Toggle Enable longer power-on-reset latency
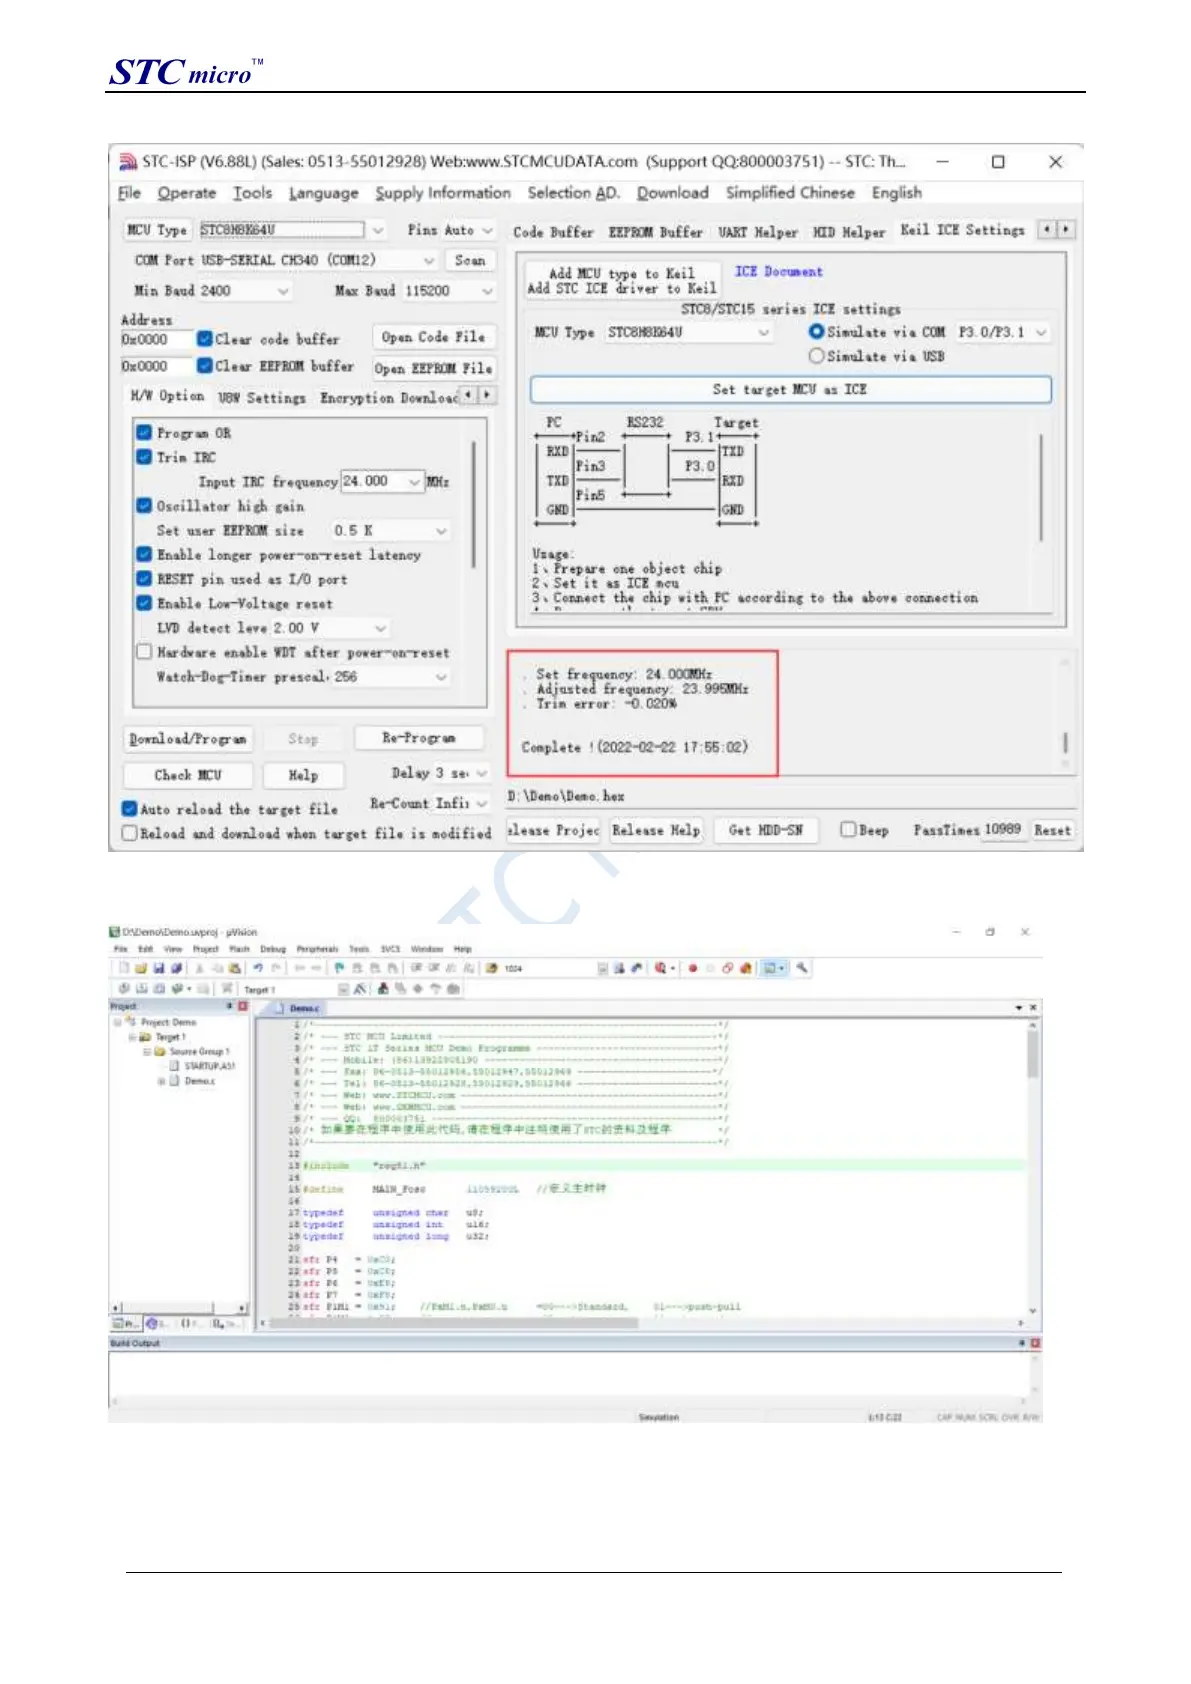1191x1684 pixels. tap(144, 554)
